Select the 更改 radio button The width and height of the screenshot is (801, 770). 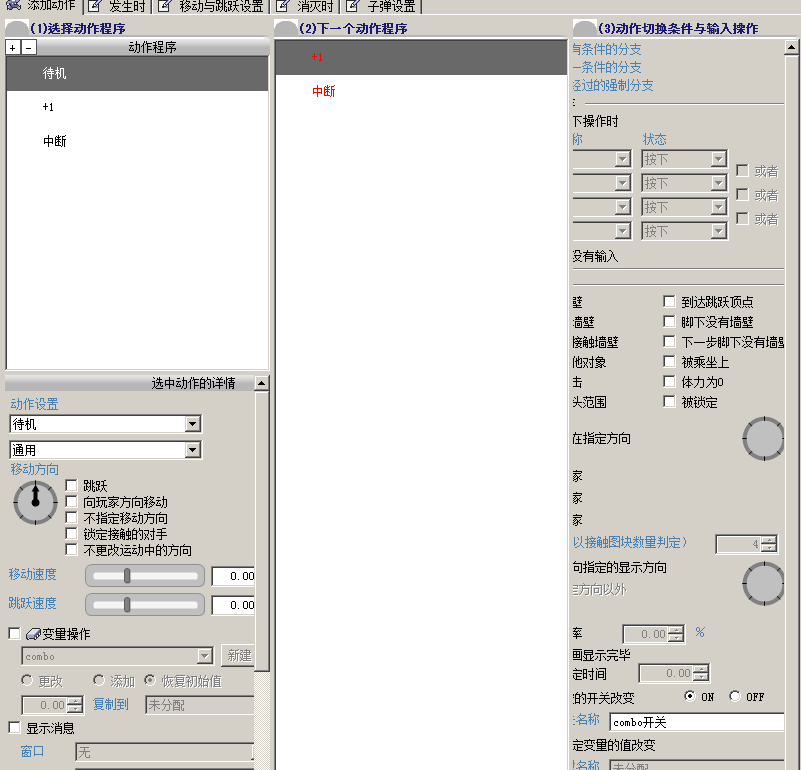pyautogui.click(x=27, y=680)
